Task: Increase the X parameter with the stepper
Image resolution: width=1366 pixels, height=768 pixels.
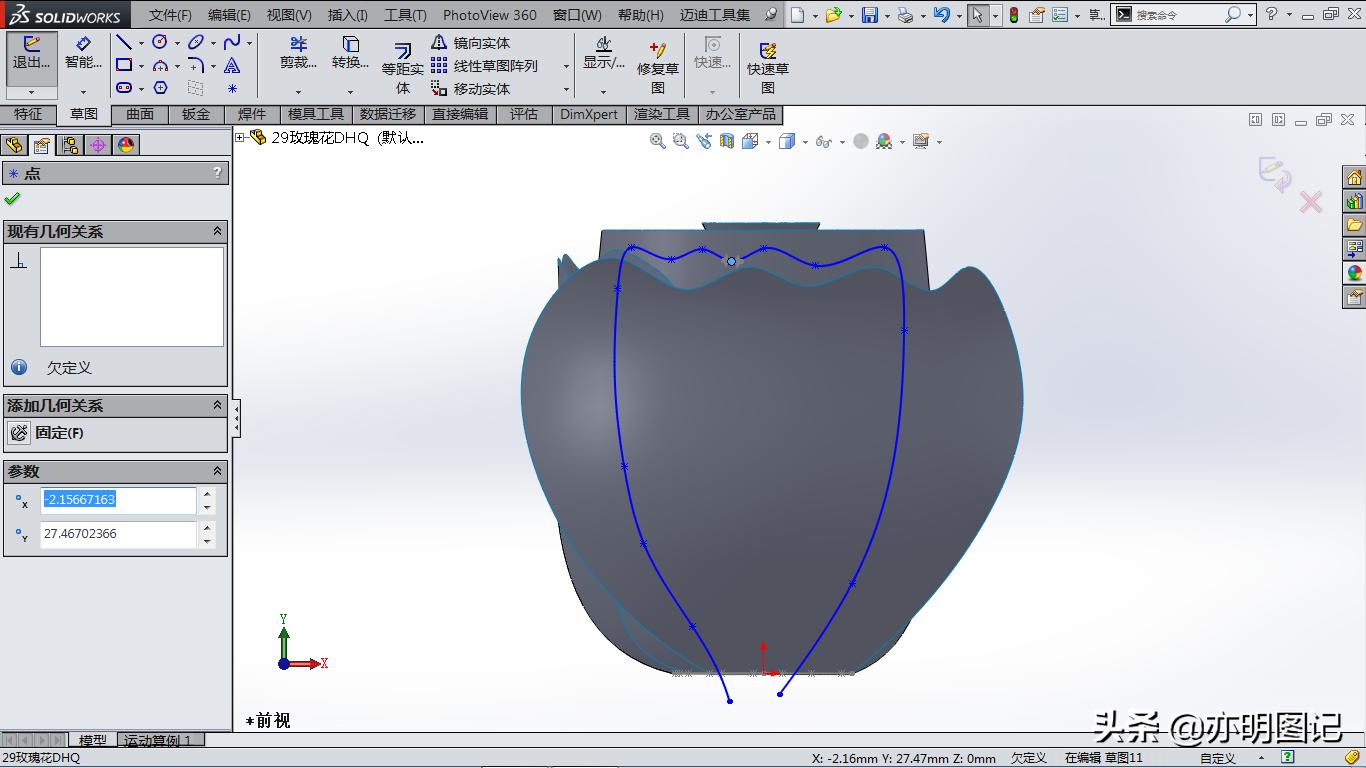Action: pyautogui.click(x=207, y=495)
